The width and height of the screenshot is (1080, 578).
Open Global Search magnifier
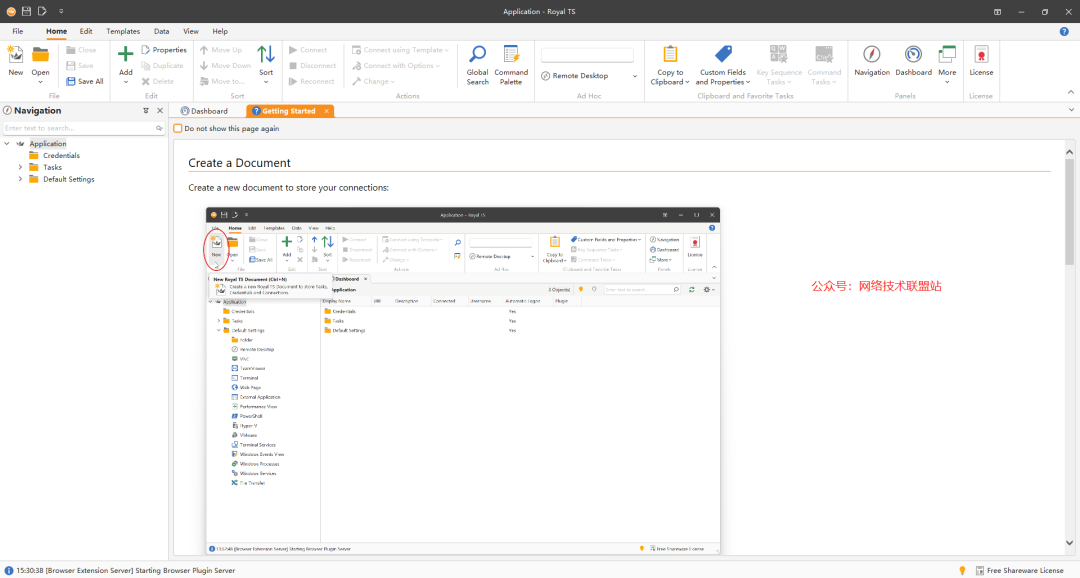pyautogui.click(x=477, y=65)
